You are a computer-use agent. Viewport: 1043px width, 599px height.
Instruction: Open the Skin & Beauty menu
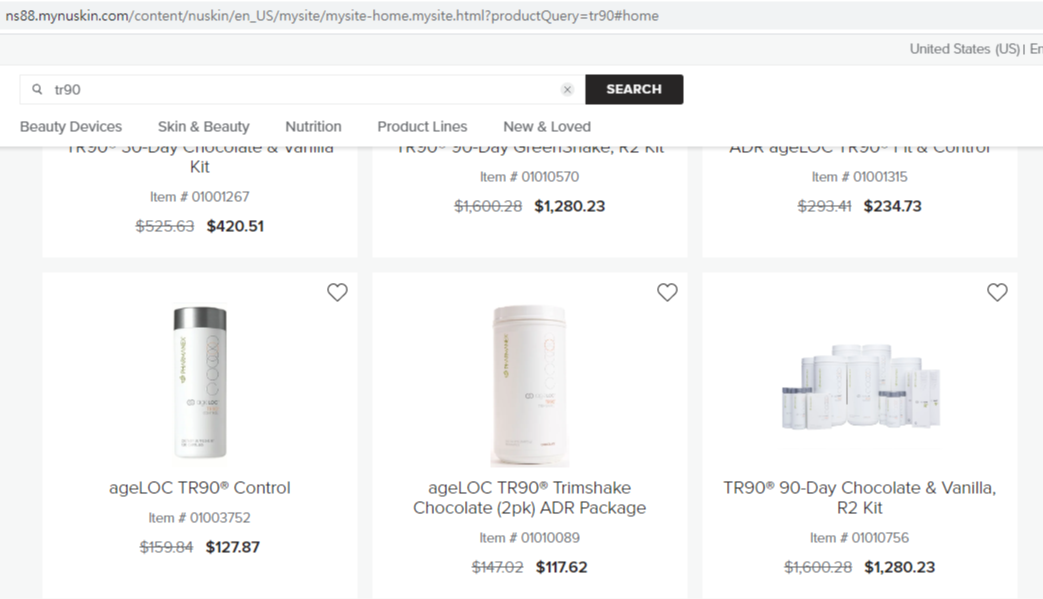[x=204, y=126]
